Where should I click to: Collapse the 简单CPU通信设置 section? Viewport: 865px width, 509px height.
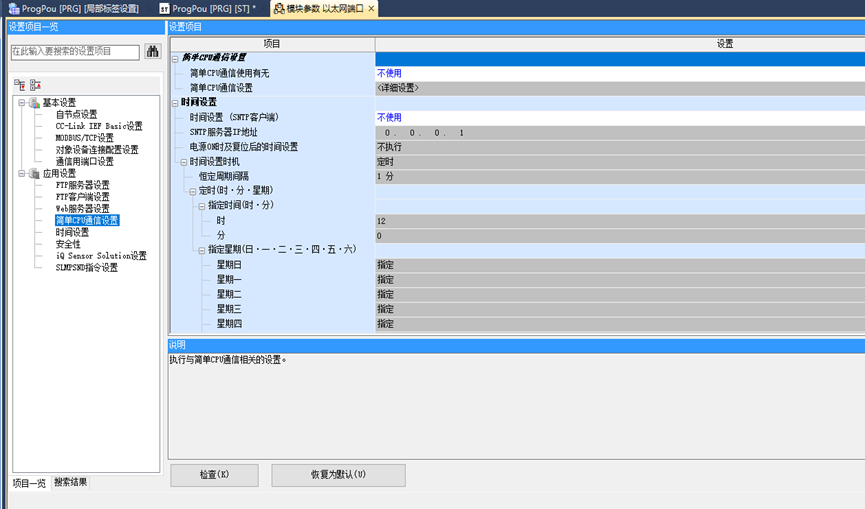click(175, 58)
